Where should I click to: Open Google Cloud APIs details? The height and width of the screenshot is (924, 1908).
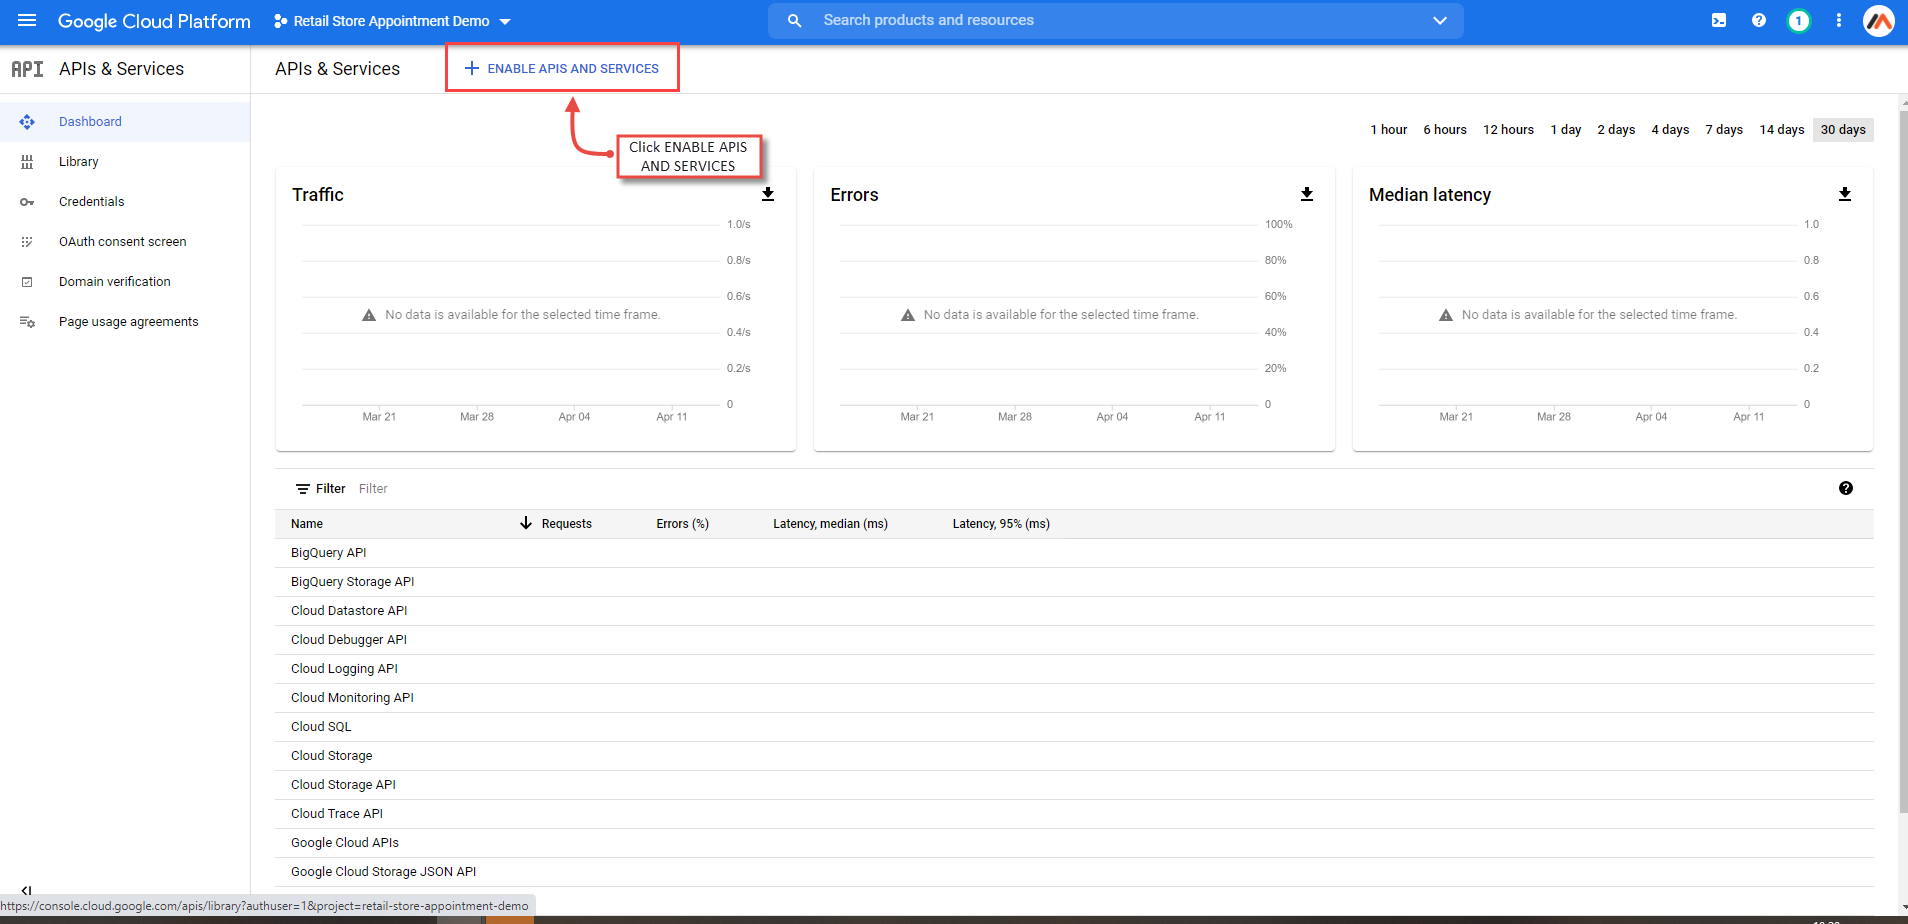(x=345, y=843)
